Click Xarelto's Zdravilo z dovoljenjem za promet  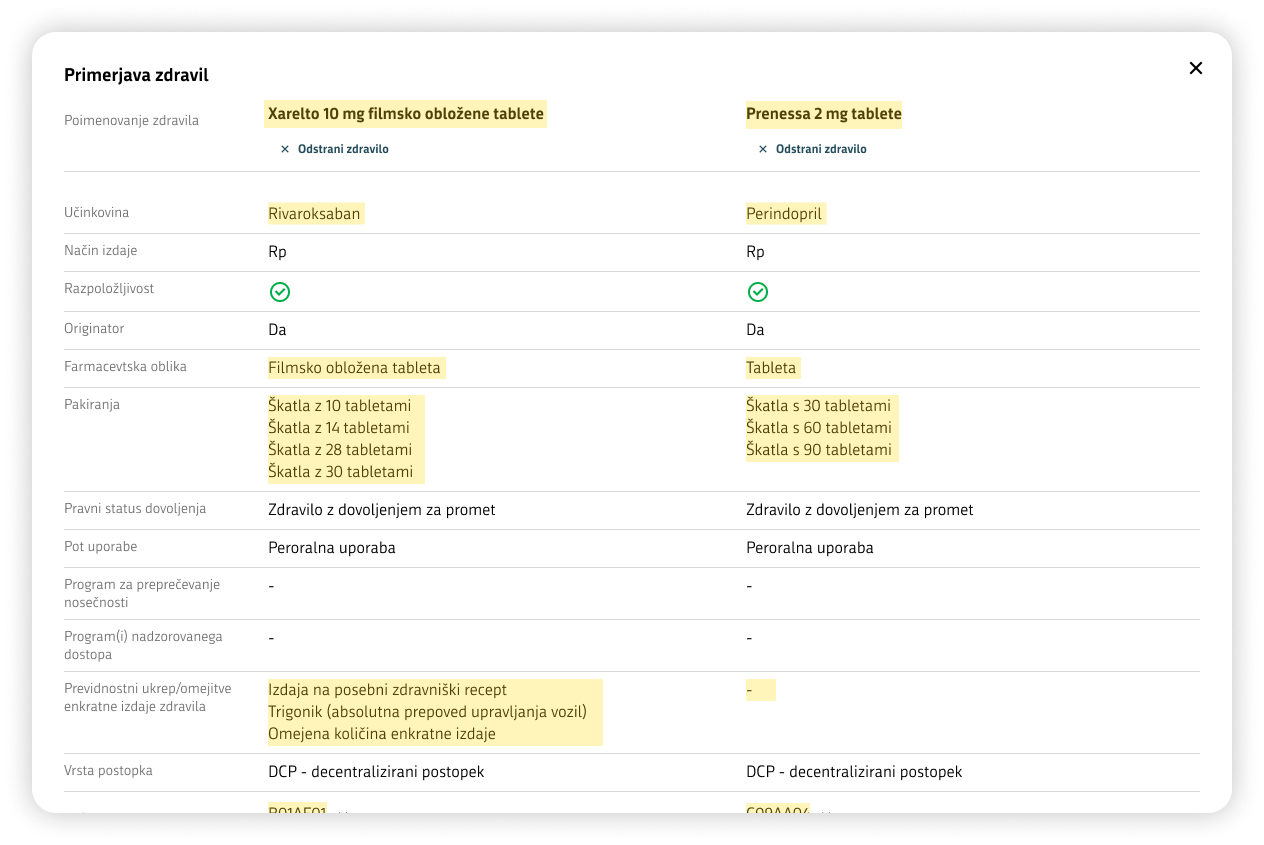pyautogui.click(x=382, y=510)
